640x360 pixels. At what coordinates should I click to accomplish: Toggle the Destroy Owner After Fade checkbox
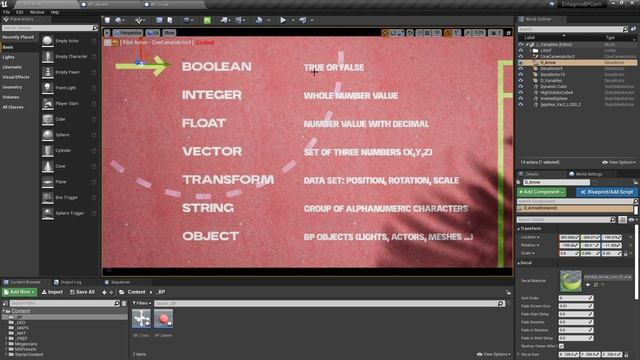(x=562, y=346)
